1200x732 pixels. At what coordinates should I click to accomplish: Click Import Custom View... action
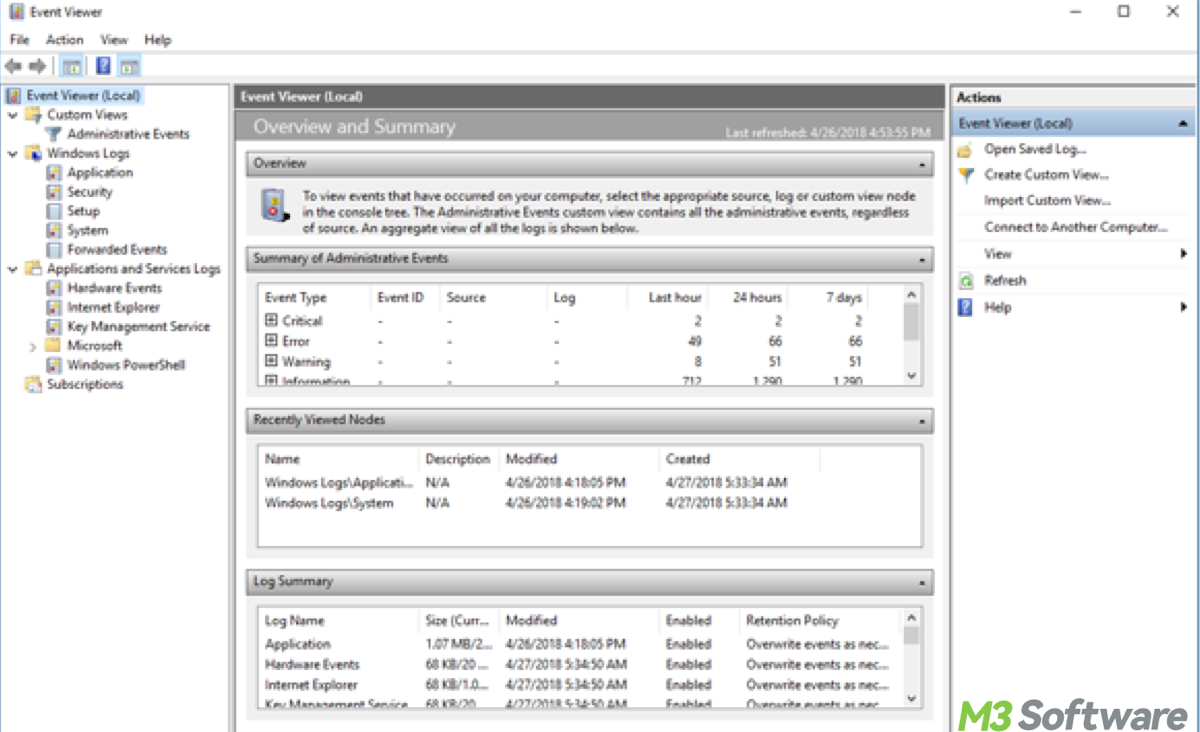click(1047, 201)
